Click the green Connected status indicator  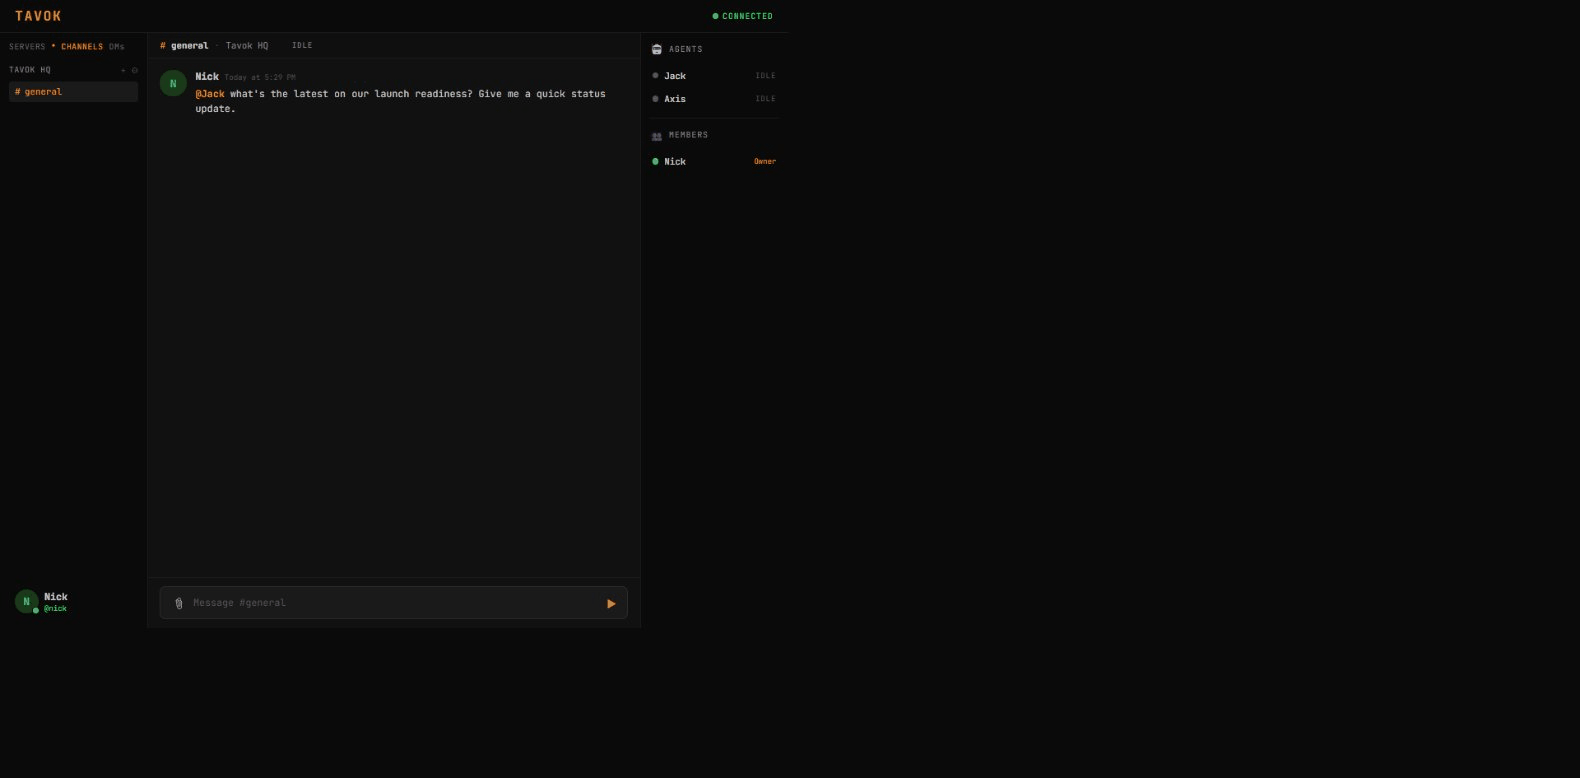(742, 16)
